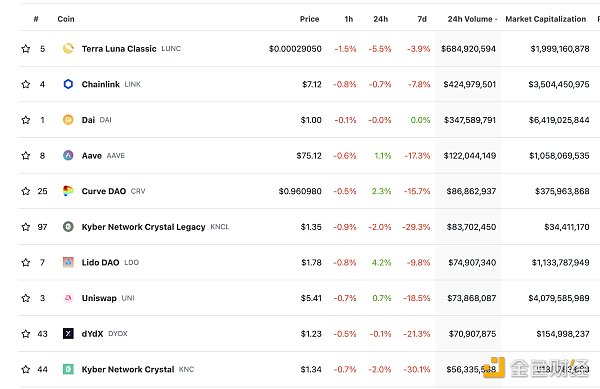Click the Dai coin logo icon
Viewport: 600px width, 389px height.
(x=68, y=120)
